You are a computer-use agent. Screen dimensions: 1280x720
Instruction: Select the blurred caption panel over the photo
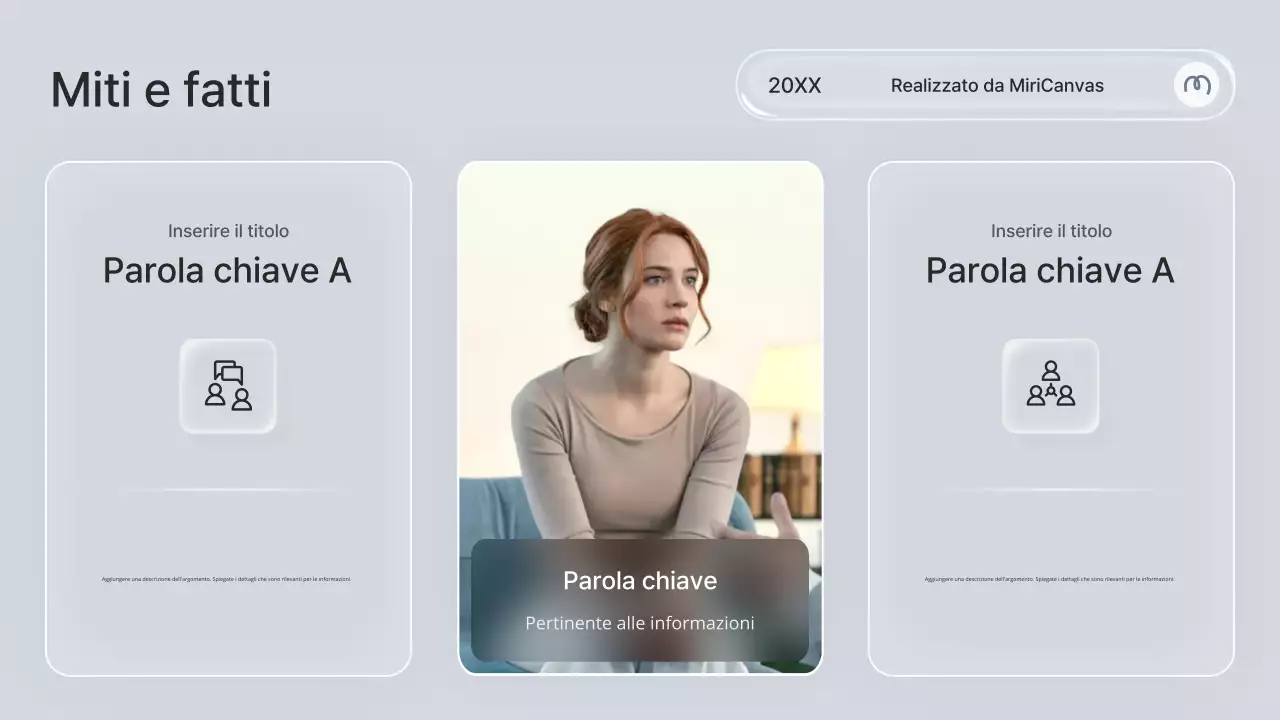pyautogui.click(x=500, y=600)
